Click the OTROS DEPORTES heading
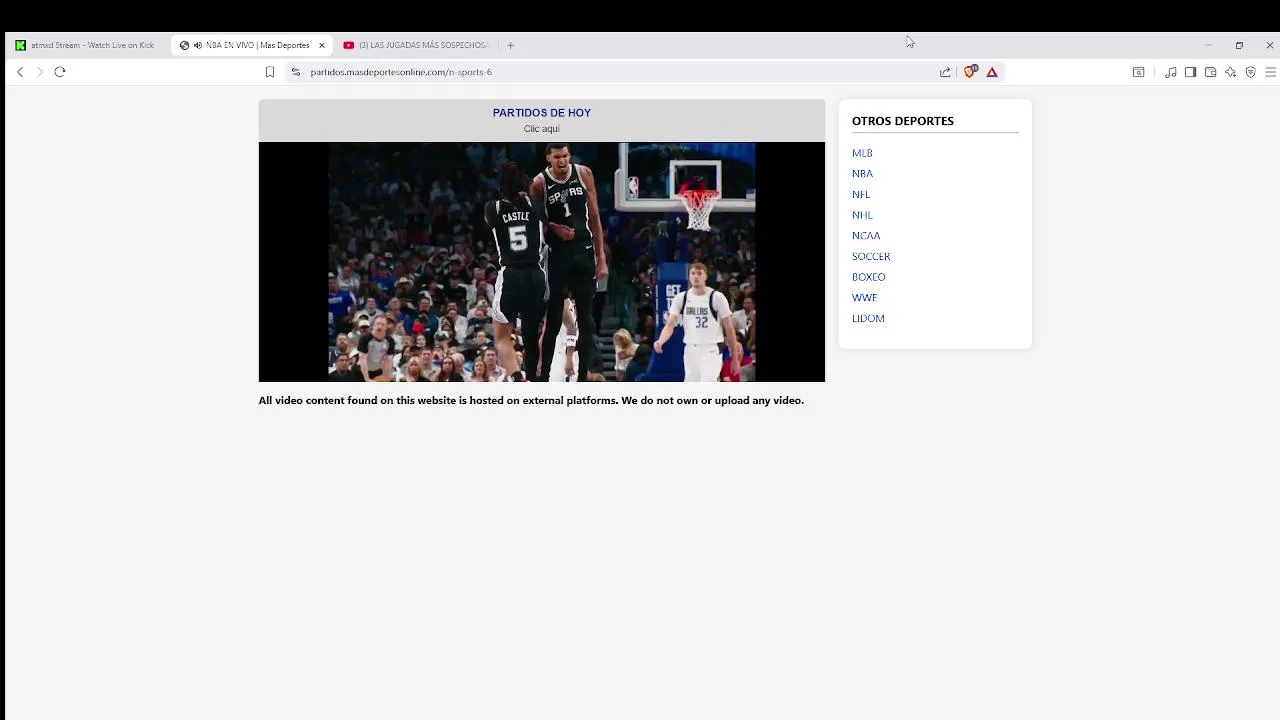The width and height of the screenshot is (1280, 720). [x=903, y=121]
